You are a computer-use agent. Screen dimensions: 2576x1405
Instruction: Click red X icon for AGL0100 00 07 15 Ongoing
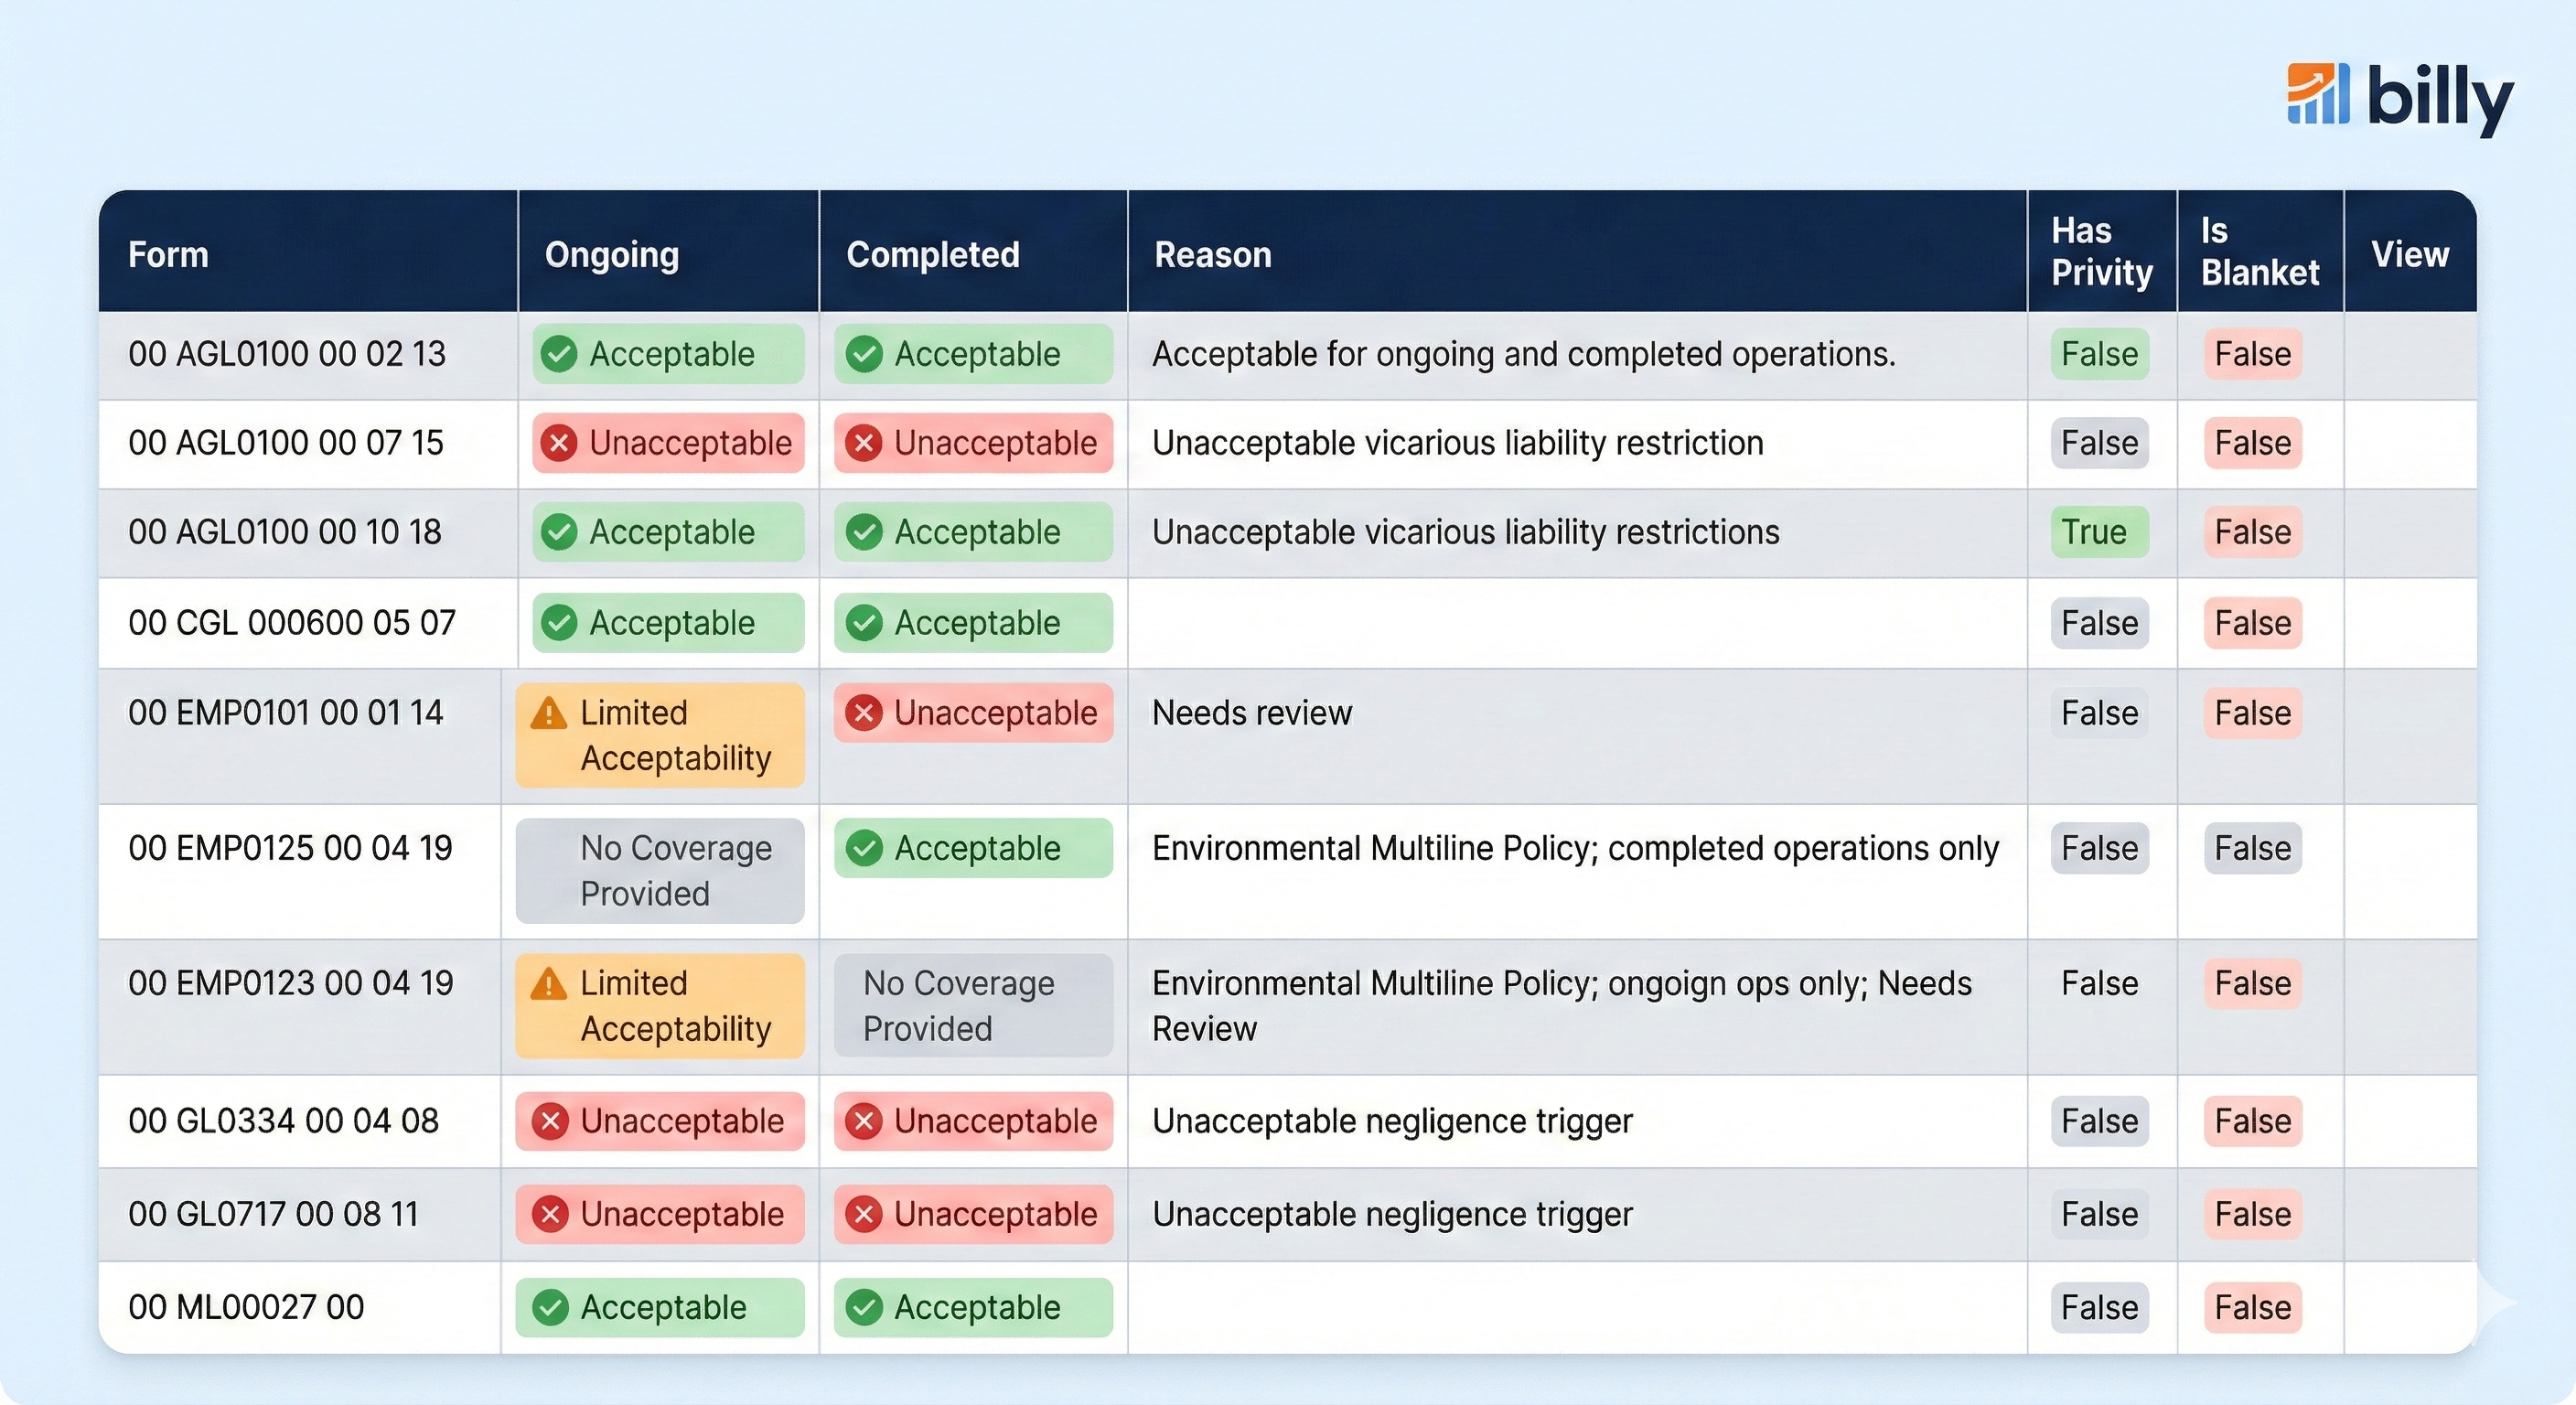pos(559,443)
